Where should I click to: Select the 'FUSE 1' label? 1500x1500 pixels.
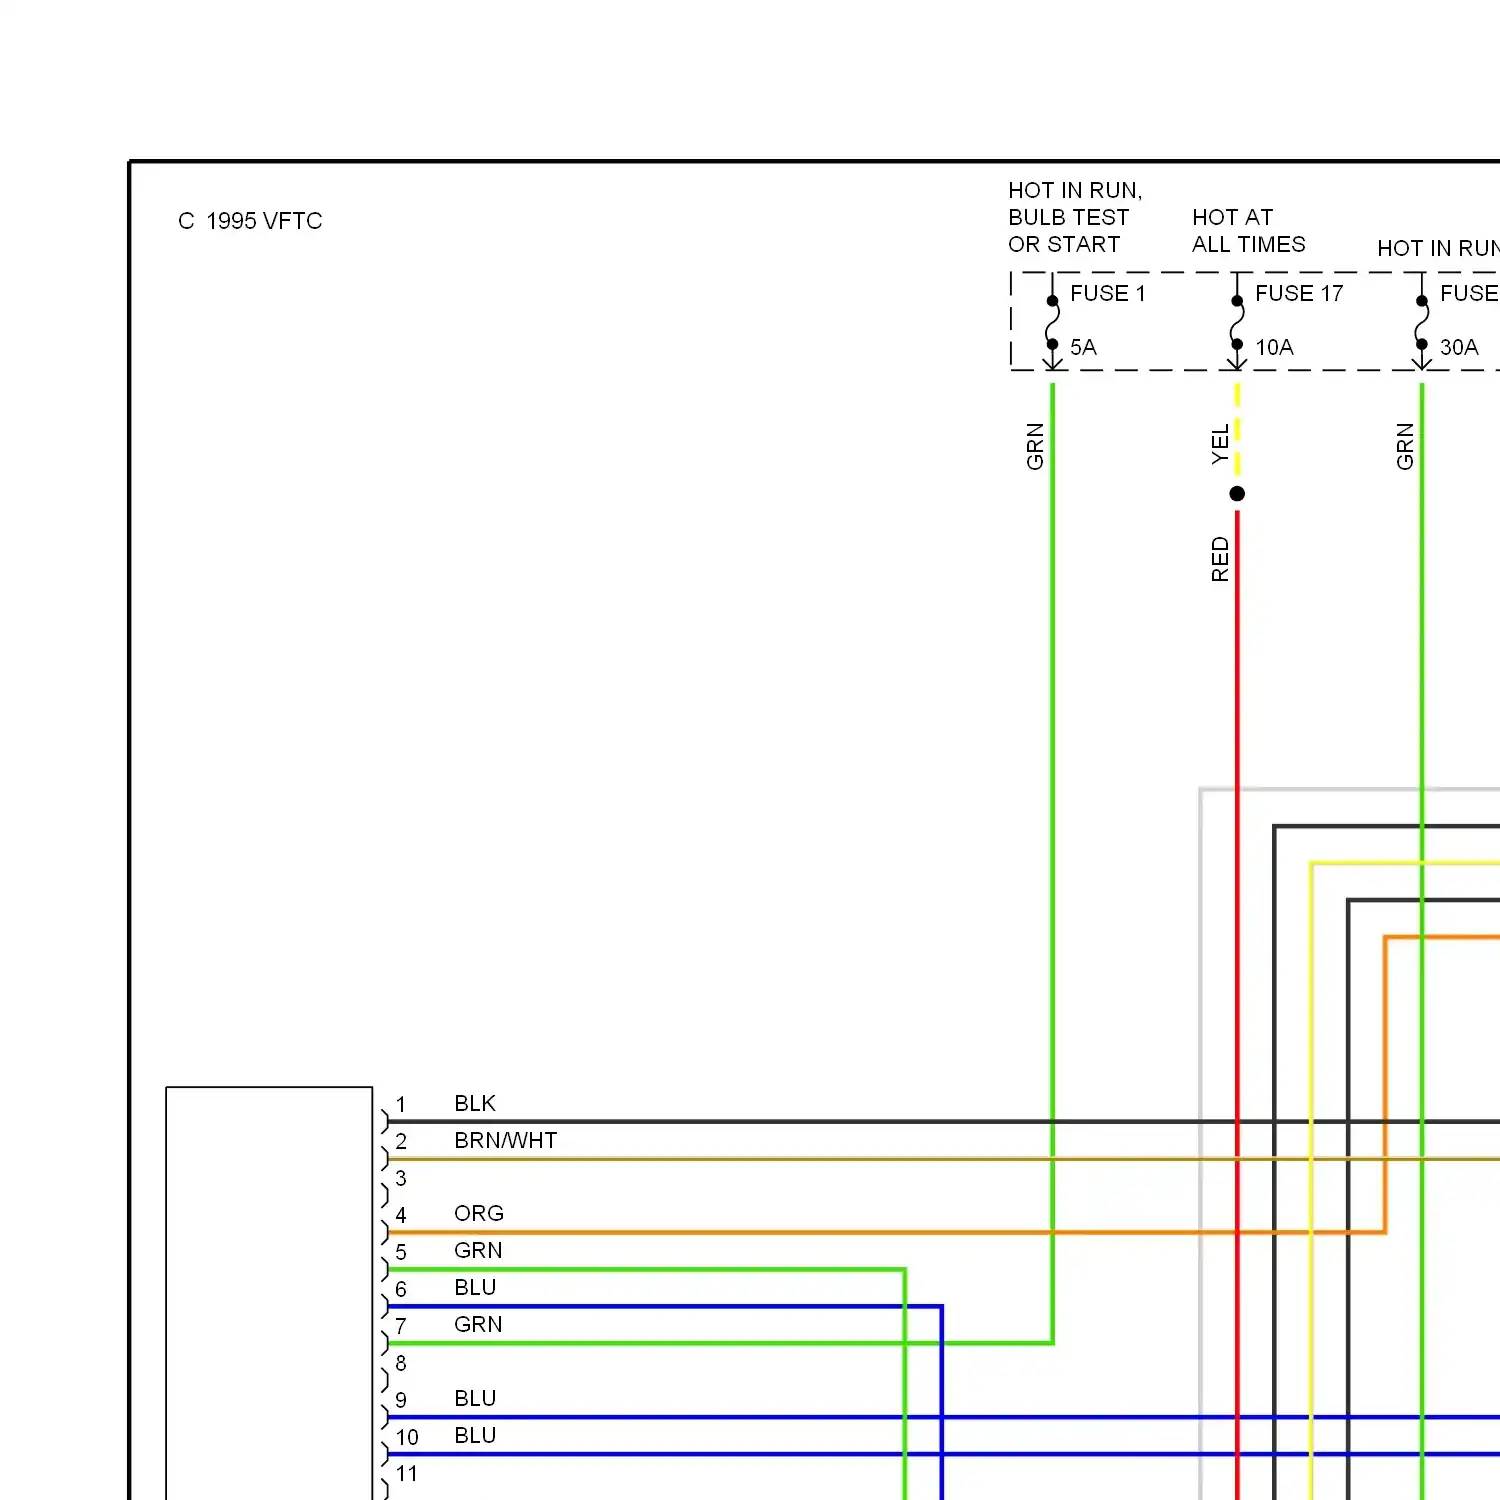pyautogui.click(x=1107, y=293)
